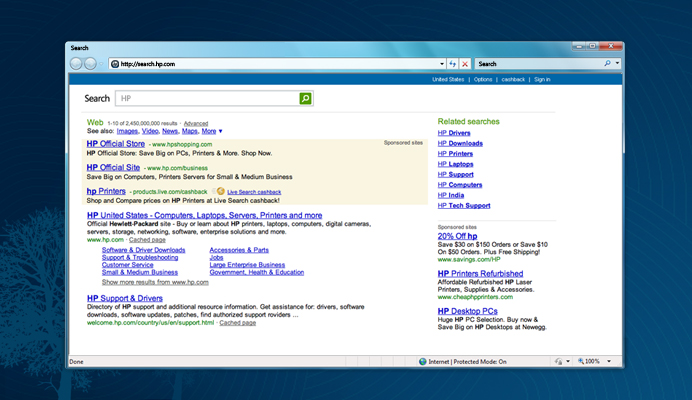Viewport: 692px width, 400px height.
Task: Open Cached page for www.hp.com result
Action: (x=147, y=240)
